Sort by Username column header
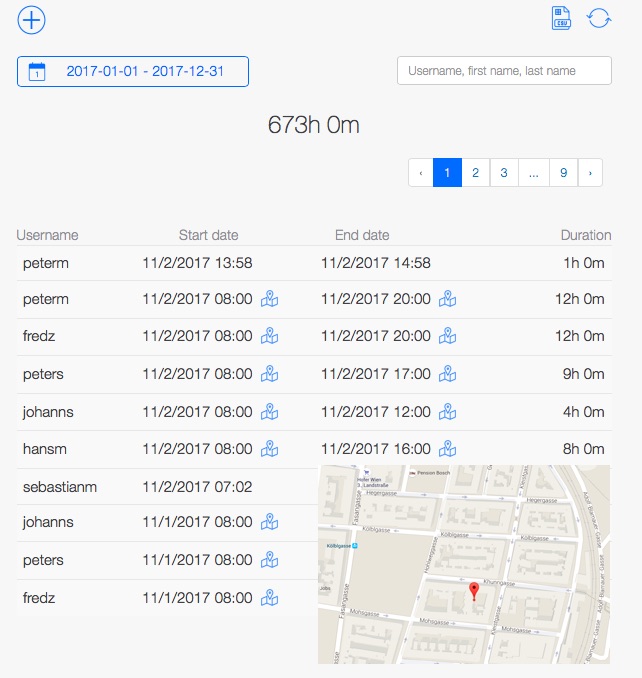Image resolution: width=642 pixels, height=678 pixels. click(x=47, y=235)
